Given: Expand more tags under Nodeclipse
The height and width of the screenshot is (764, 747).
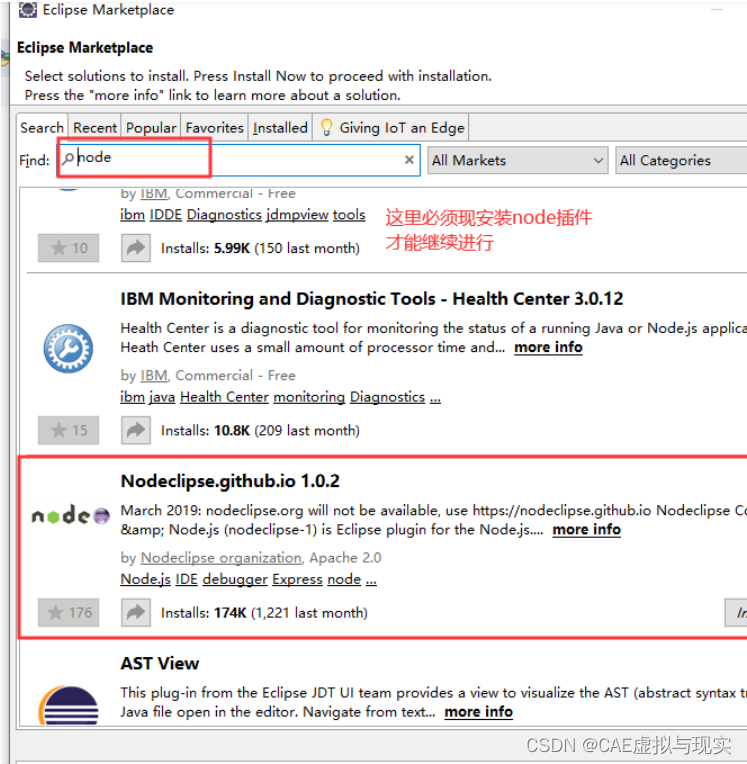Looking at the screenshot, I should click(371, 580).
